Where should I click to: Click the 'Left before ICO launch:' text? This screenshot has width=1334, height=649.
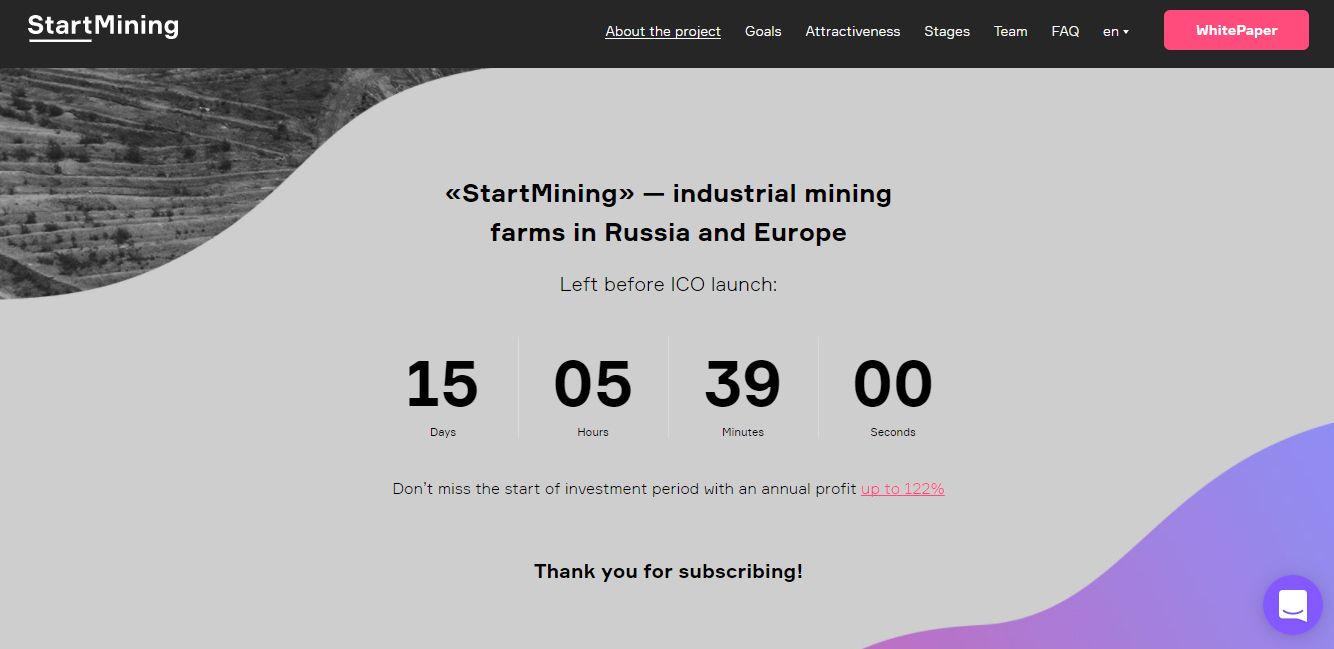(668, 285)
